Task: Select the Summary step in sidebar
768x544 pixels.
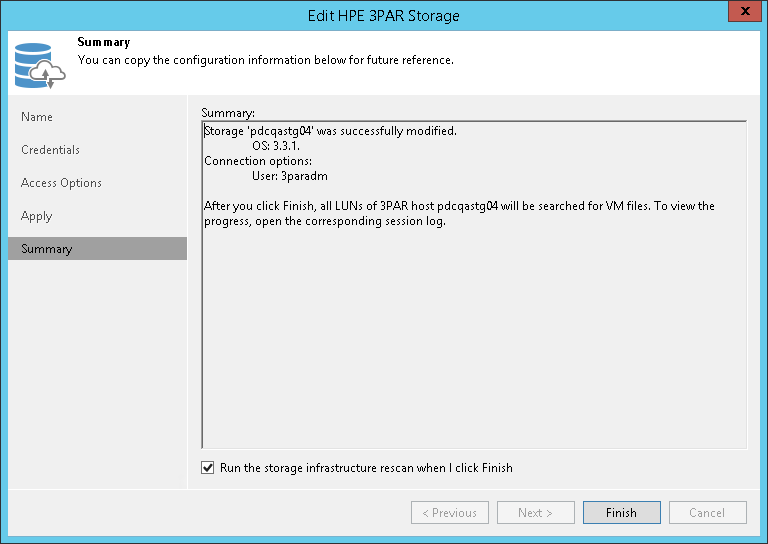Action: click(97, 249)
